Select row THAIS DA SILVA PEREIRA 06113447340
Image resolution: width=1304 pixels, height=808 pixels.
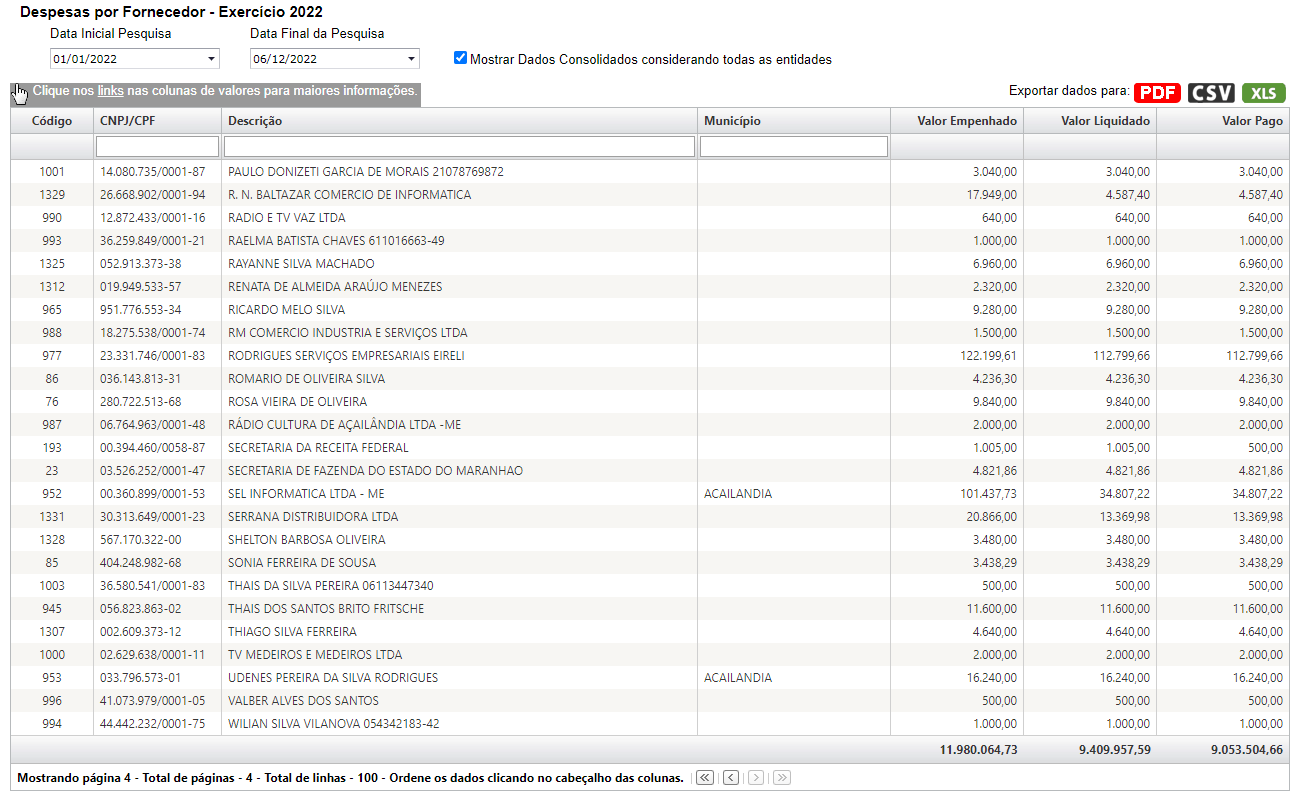[650, 586]
